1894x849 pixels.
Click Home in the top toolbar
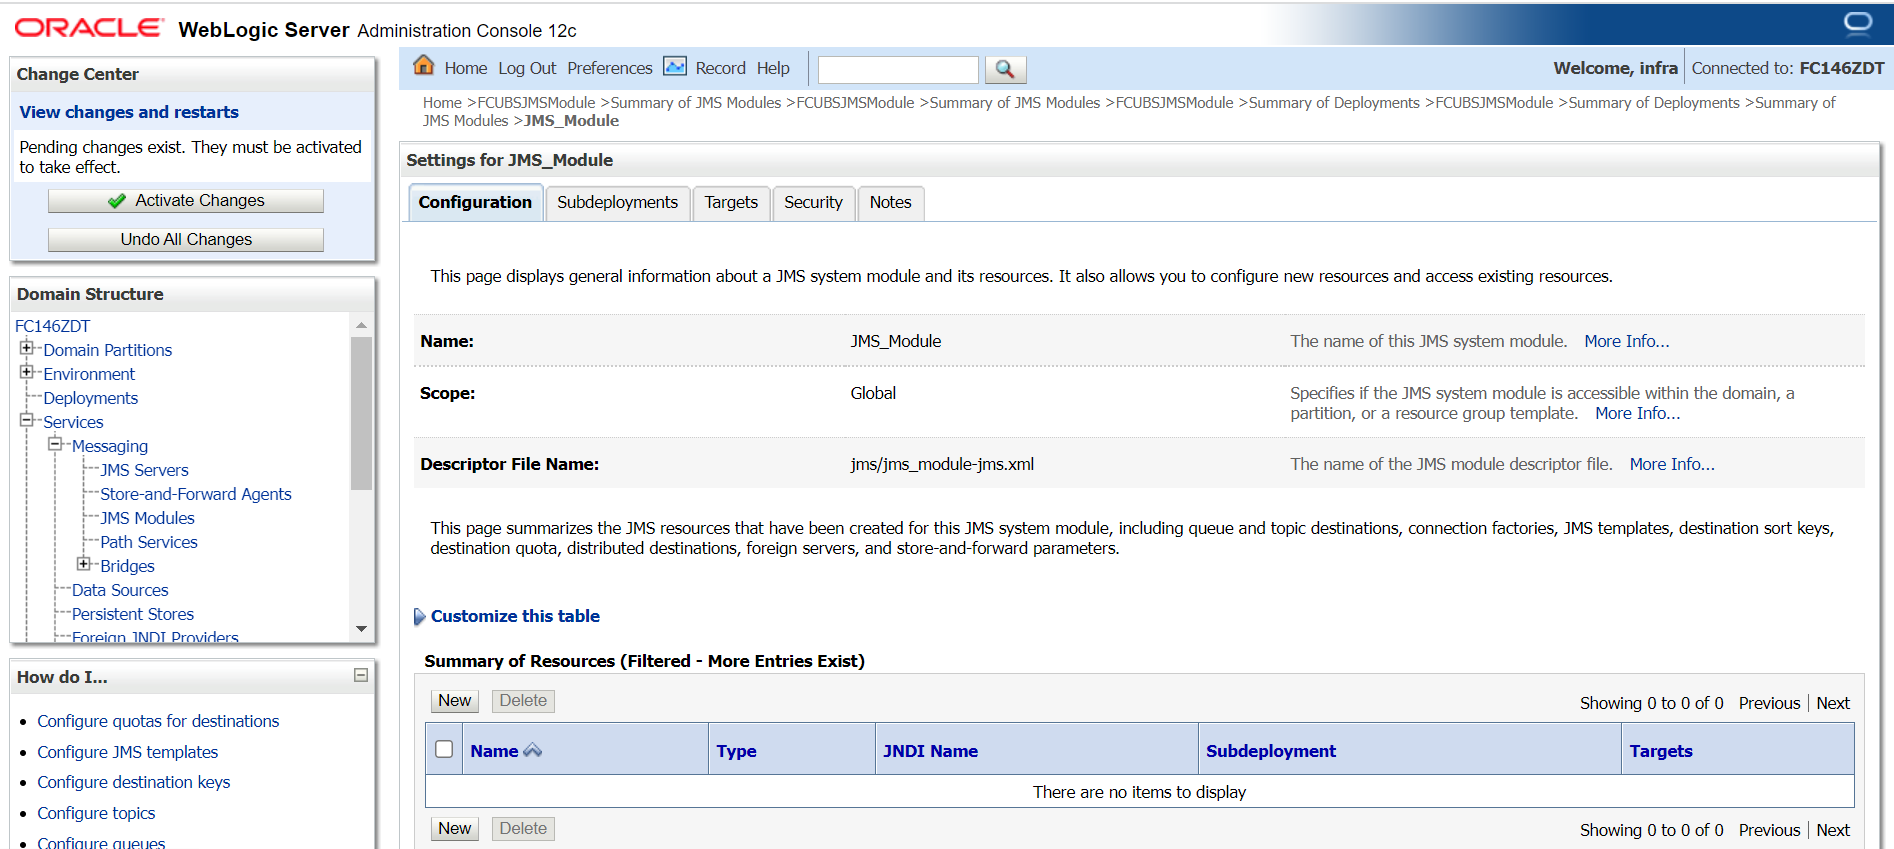click(x=466, y=68)
